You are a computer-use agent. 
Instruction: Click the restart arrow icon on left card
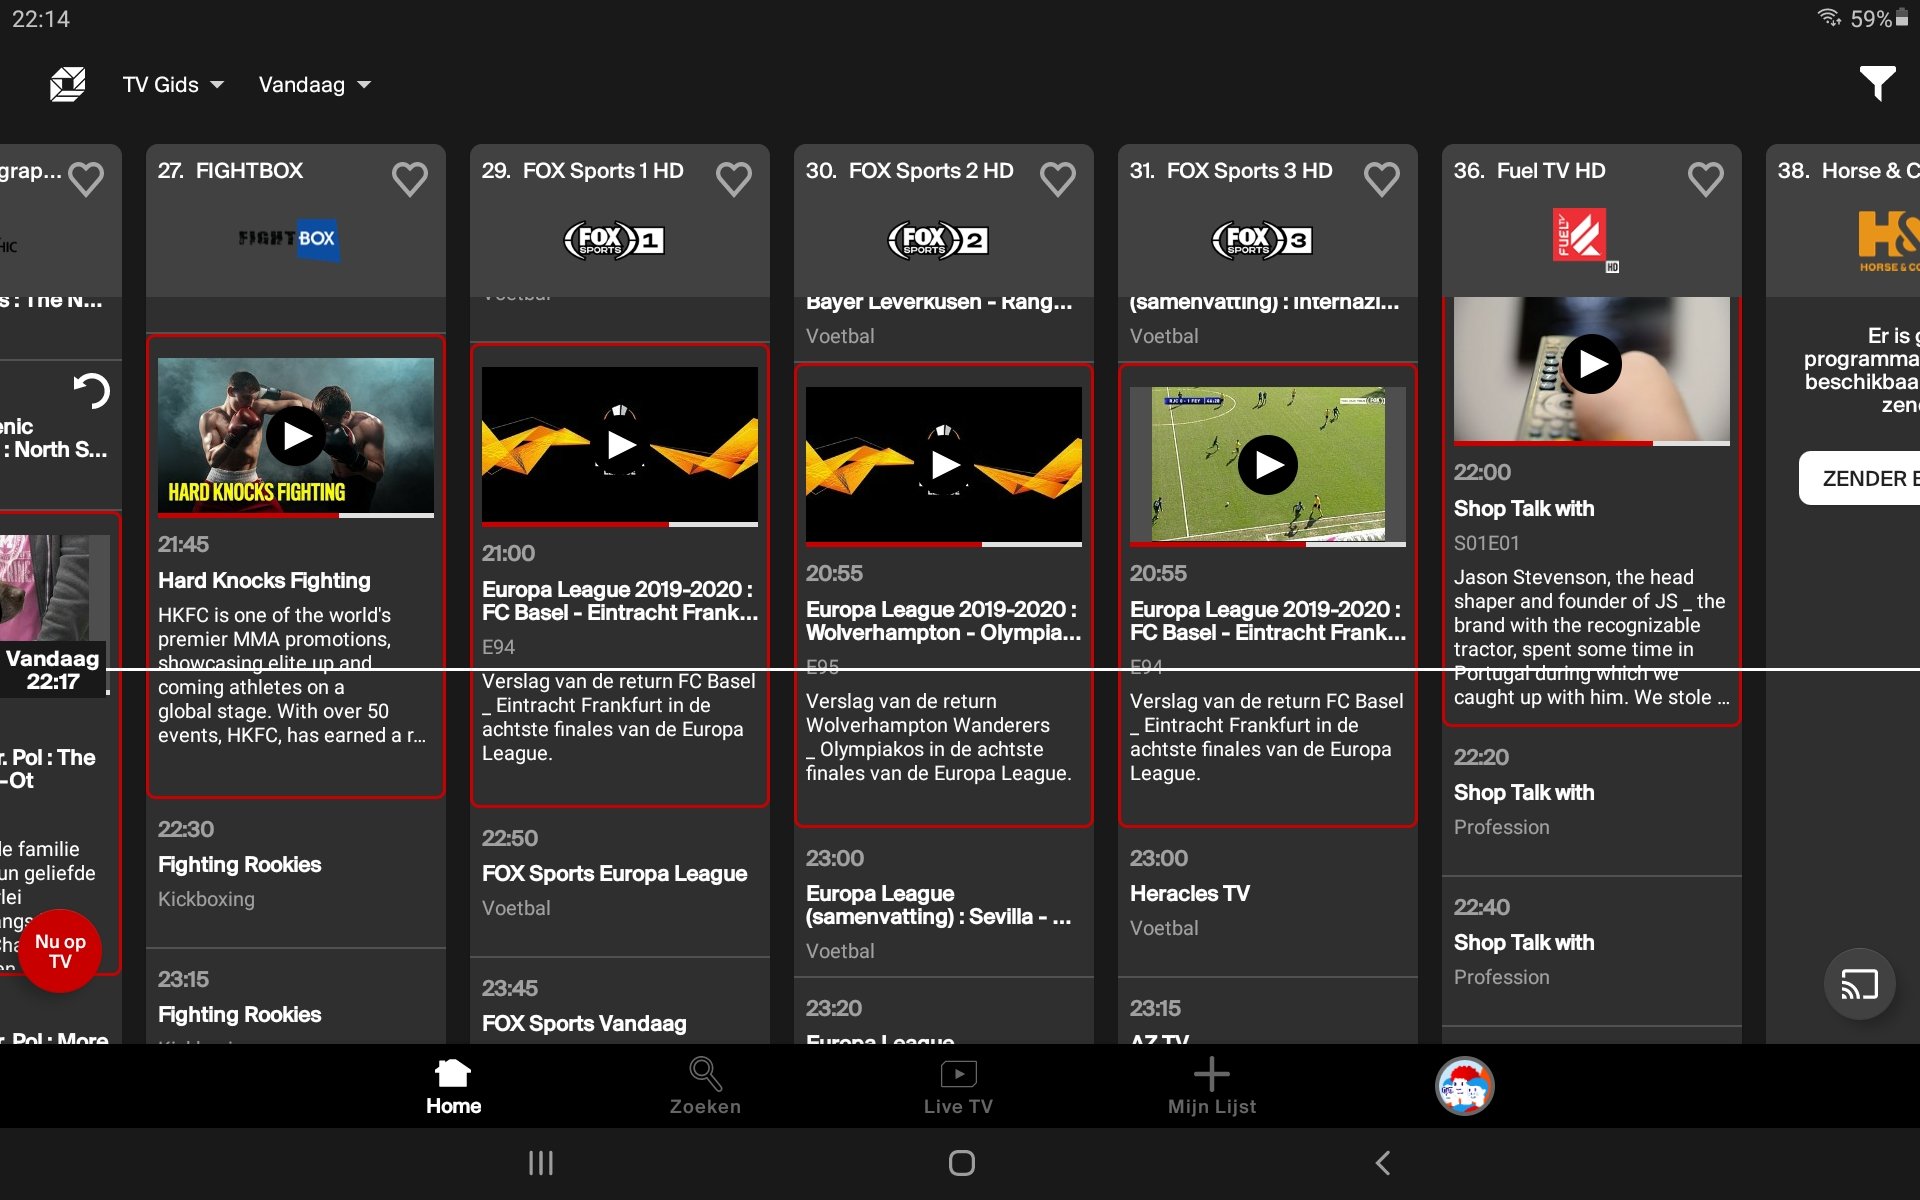click(92, 391)
